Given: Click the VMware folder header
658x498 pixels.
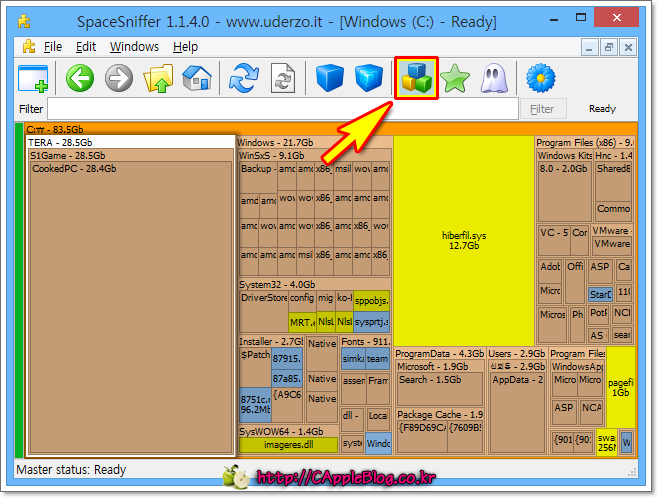Looking at the screenshot, I should (x=612, y=231).
